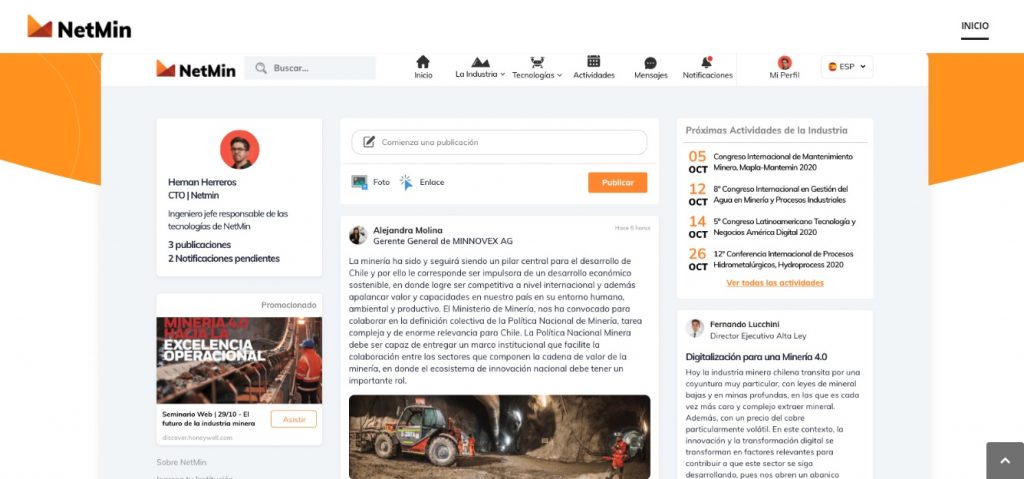Open the Actividades calendar icon
The image size is (1024, 479).
tap(594, 61)
